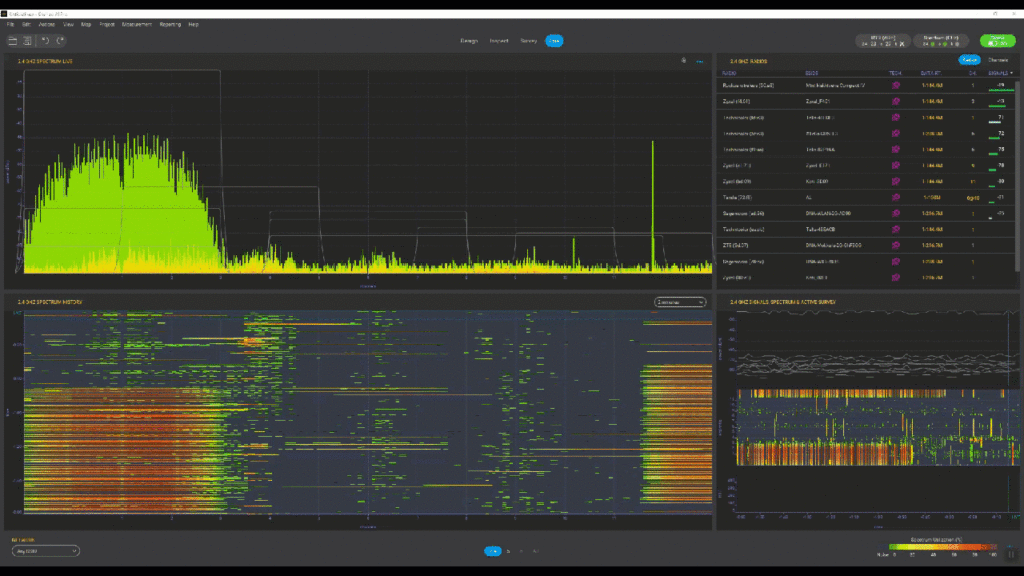Screen dimensions: 1024x576
Task: Select the highlighted first page button at bottom center
Action: (492, 551)
